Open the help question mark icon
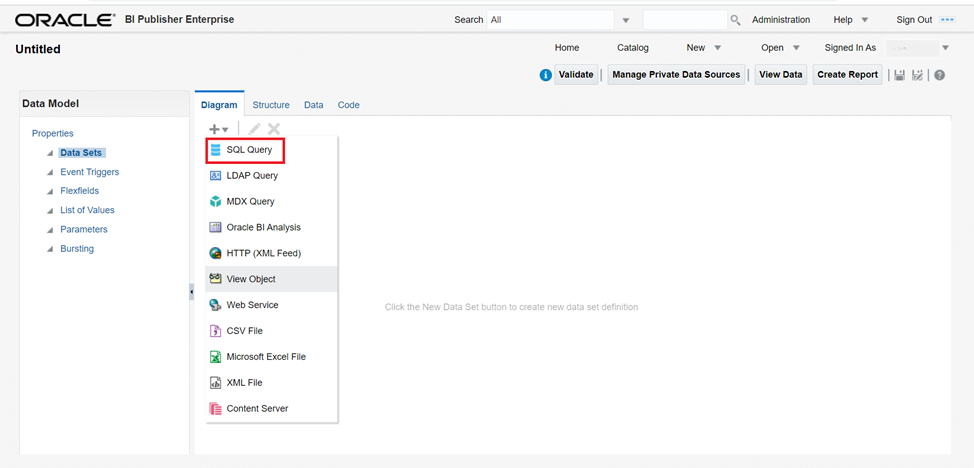The image size is (974, 468). 939,75
